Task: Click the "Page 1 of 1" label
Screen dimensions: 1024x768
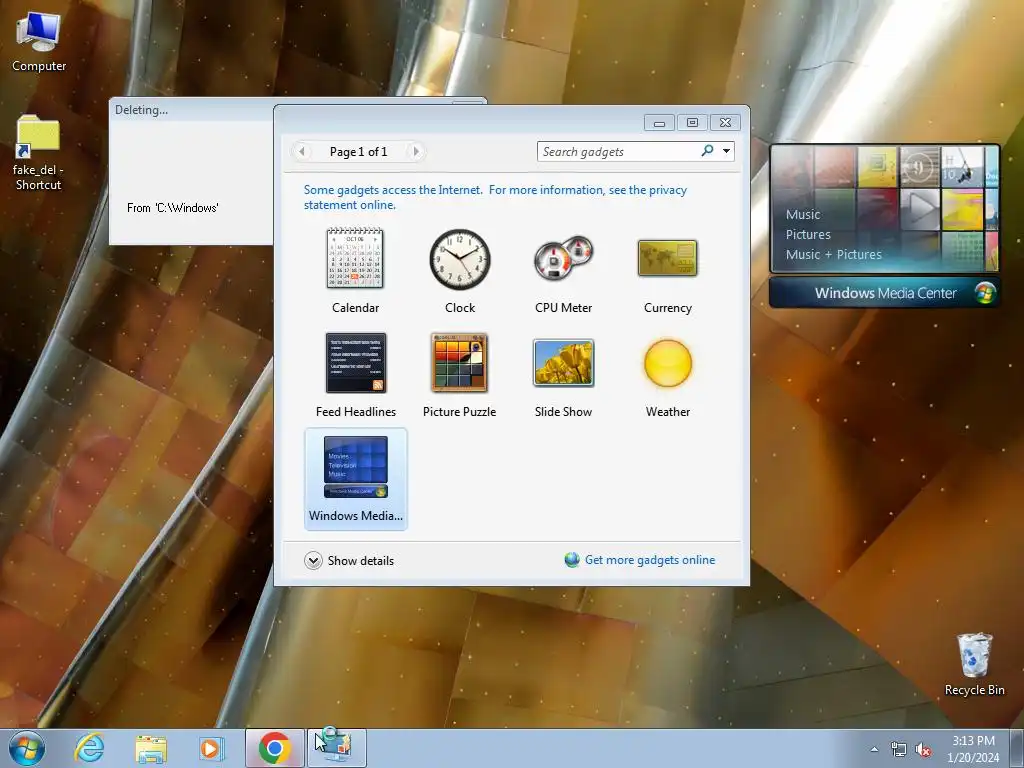Action: (359, 152)
